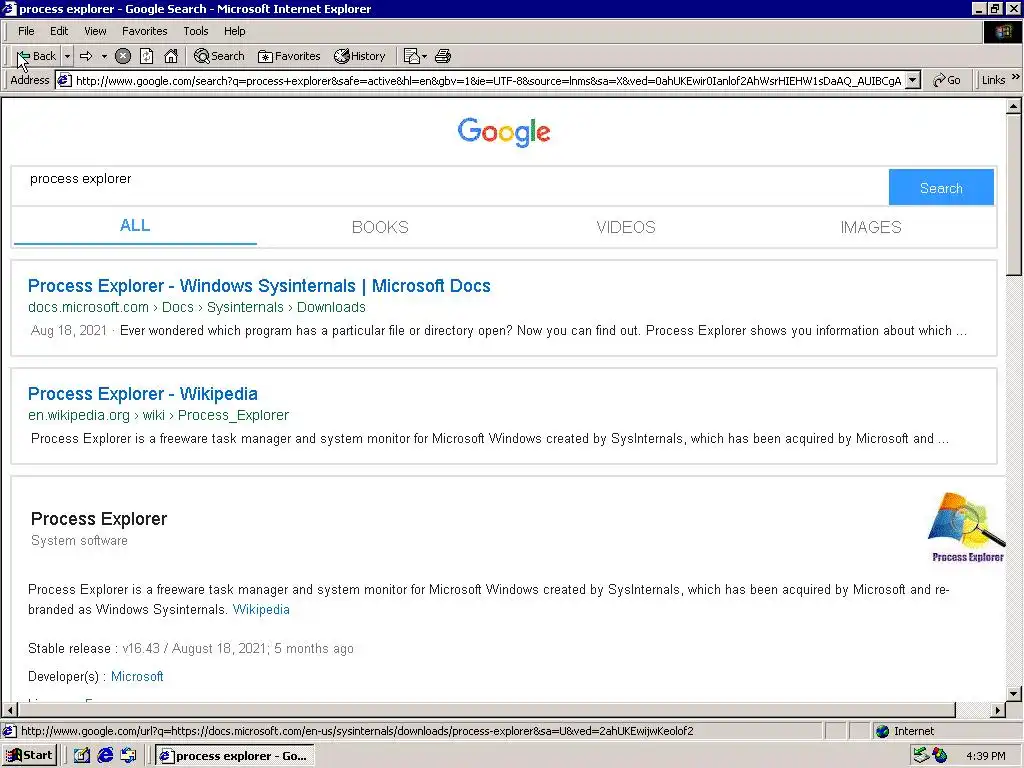Open the Edit menu
Screen dimensions: 1024x768
(x=59, y=31)
